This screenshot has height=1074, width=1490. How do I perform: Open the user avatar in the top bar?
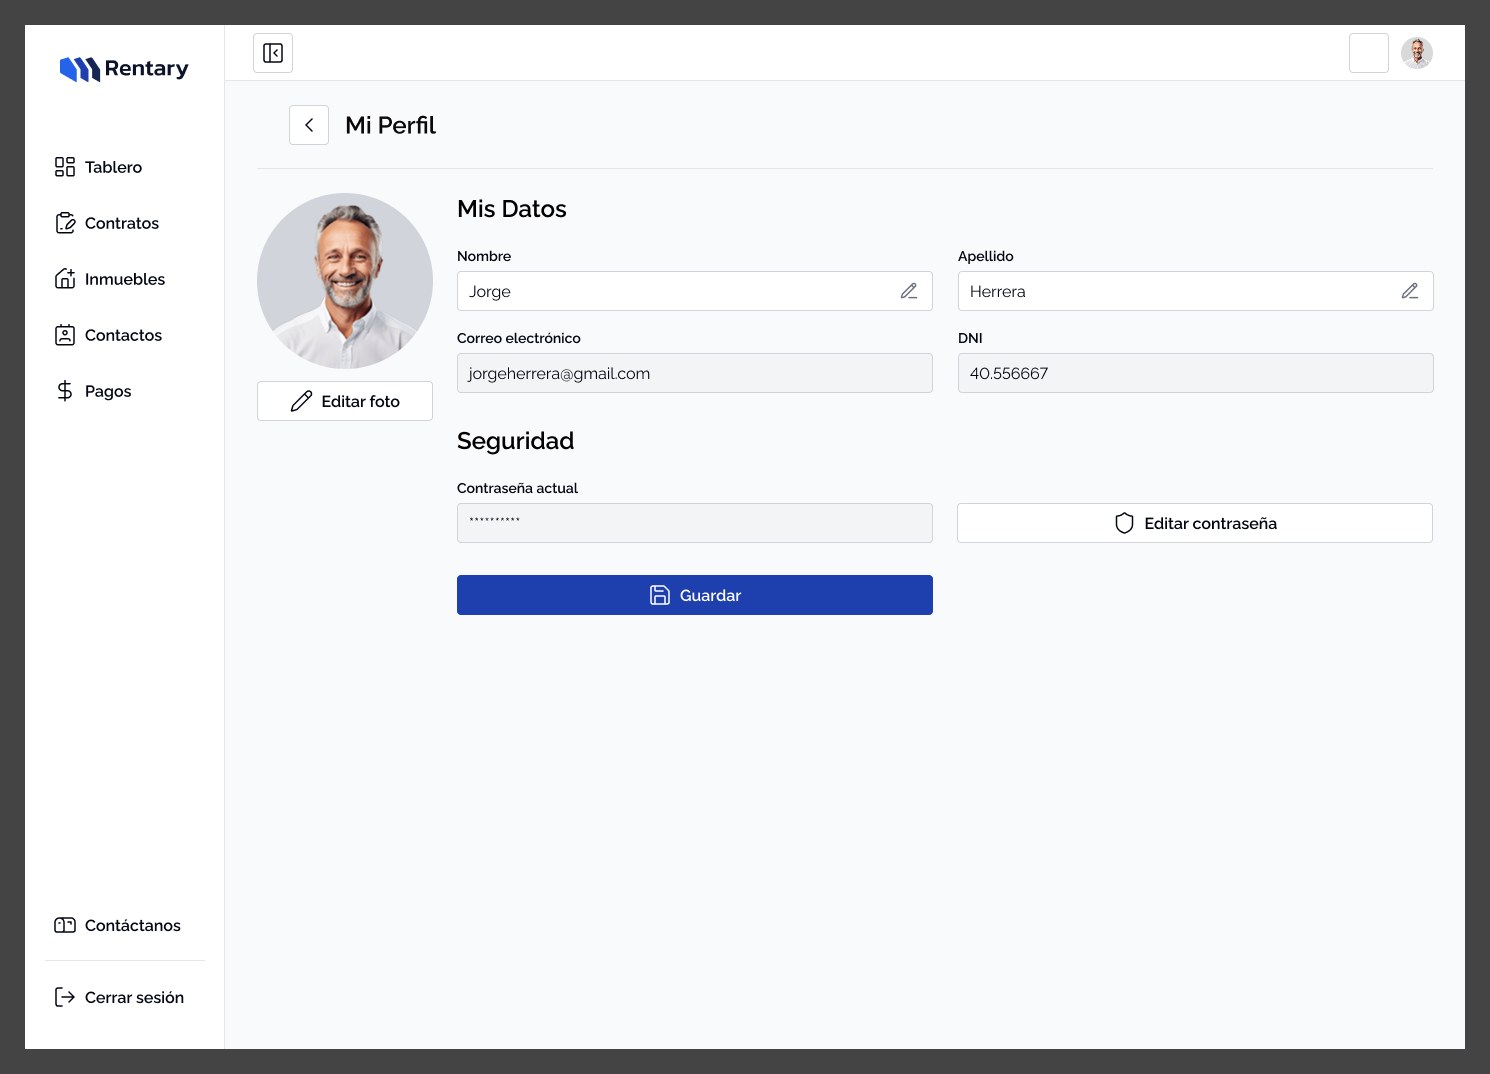(1417, 53)
